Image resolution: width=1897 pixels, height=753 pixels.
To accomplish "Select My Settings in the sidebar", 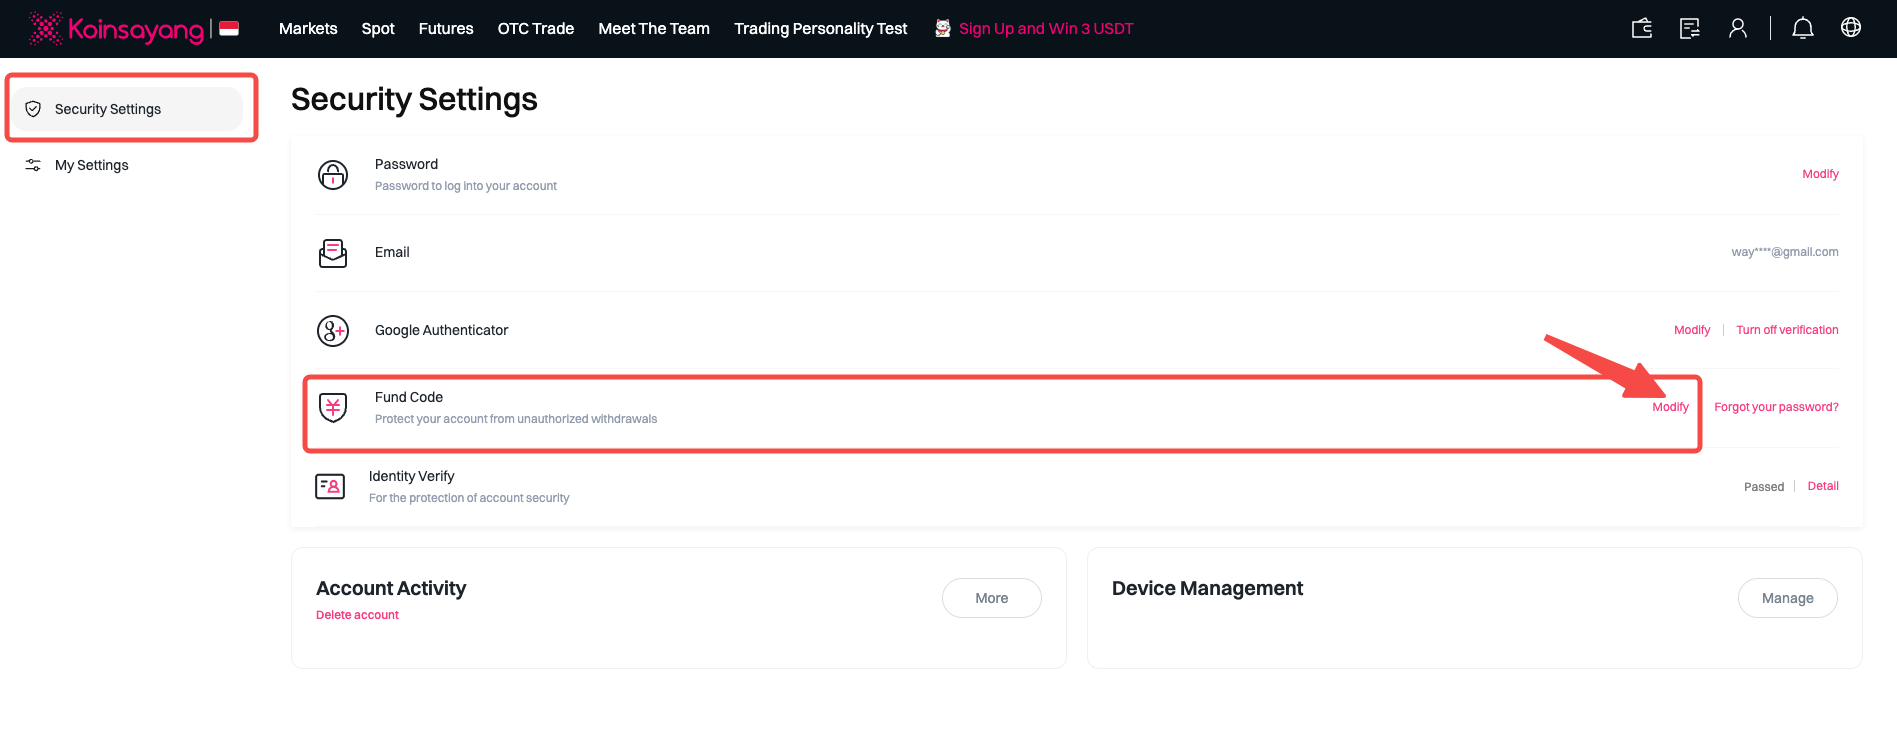I will [91, 165].
